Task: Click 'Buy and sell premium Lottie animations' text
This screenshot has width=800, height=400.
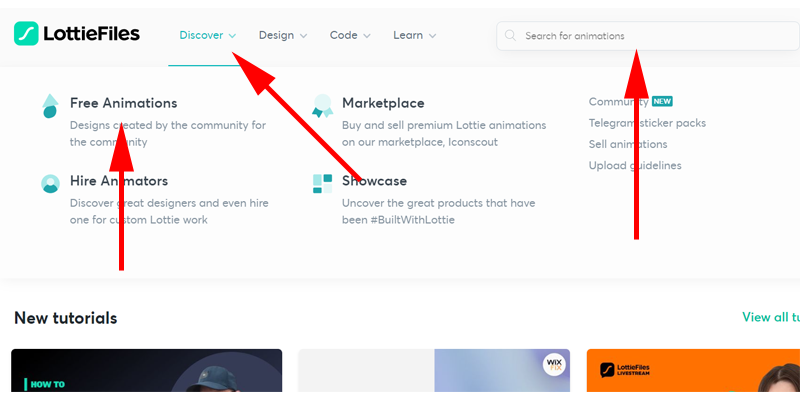Action: [444, 134]
